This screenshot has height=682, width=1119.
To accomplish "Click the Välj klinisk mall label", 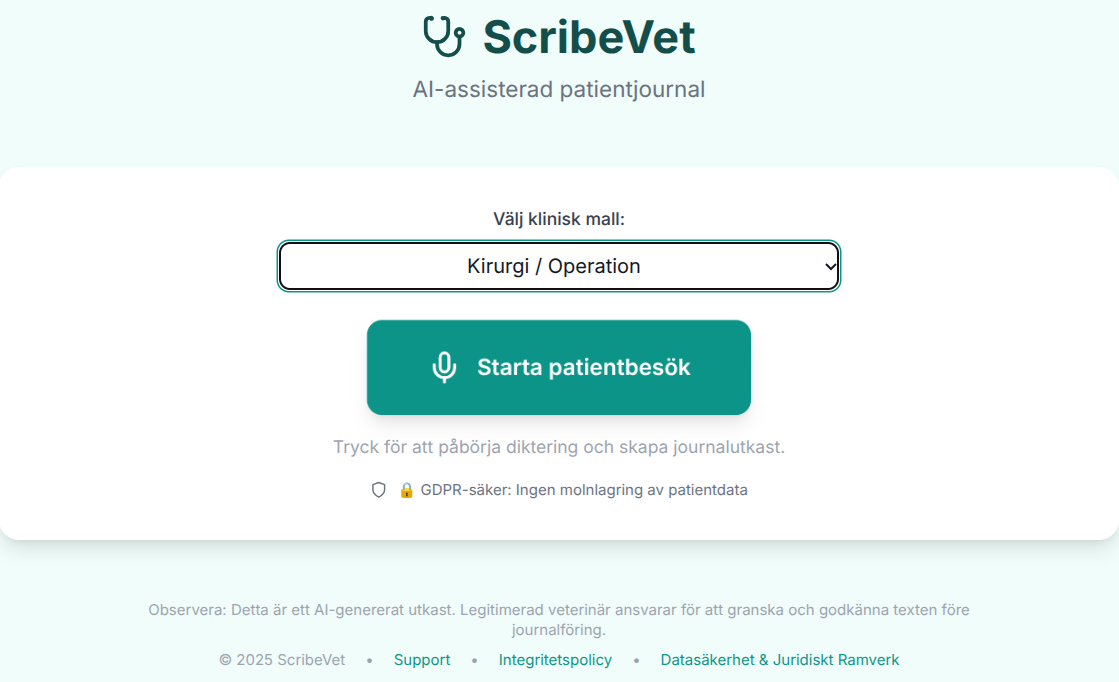I will click(559, 218).
